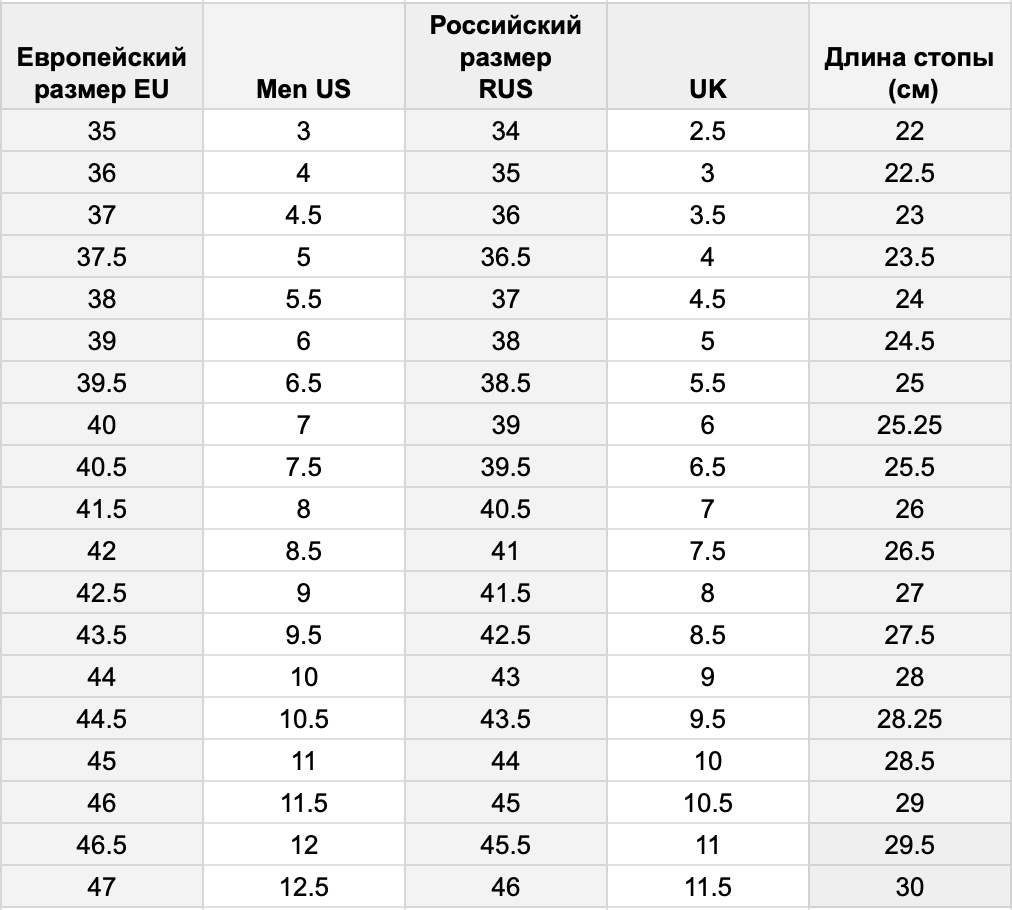Select foot length cell 22.5
The height and width of the screenshot is (910, 1012).
(x=910, y=173)
